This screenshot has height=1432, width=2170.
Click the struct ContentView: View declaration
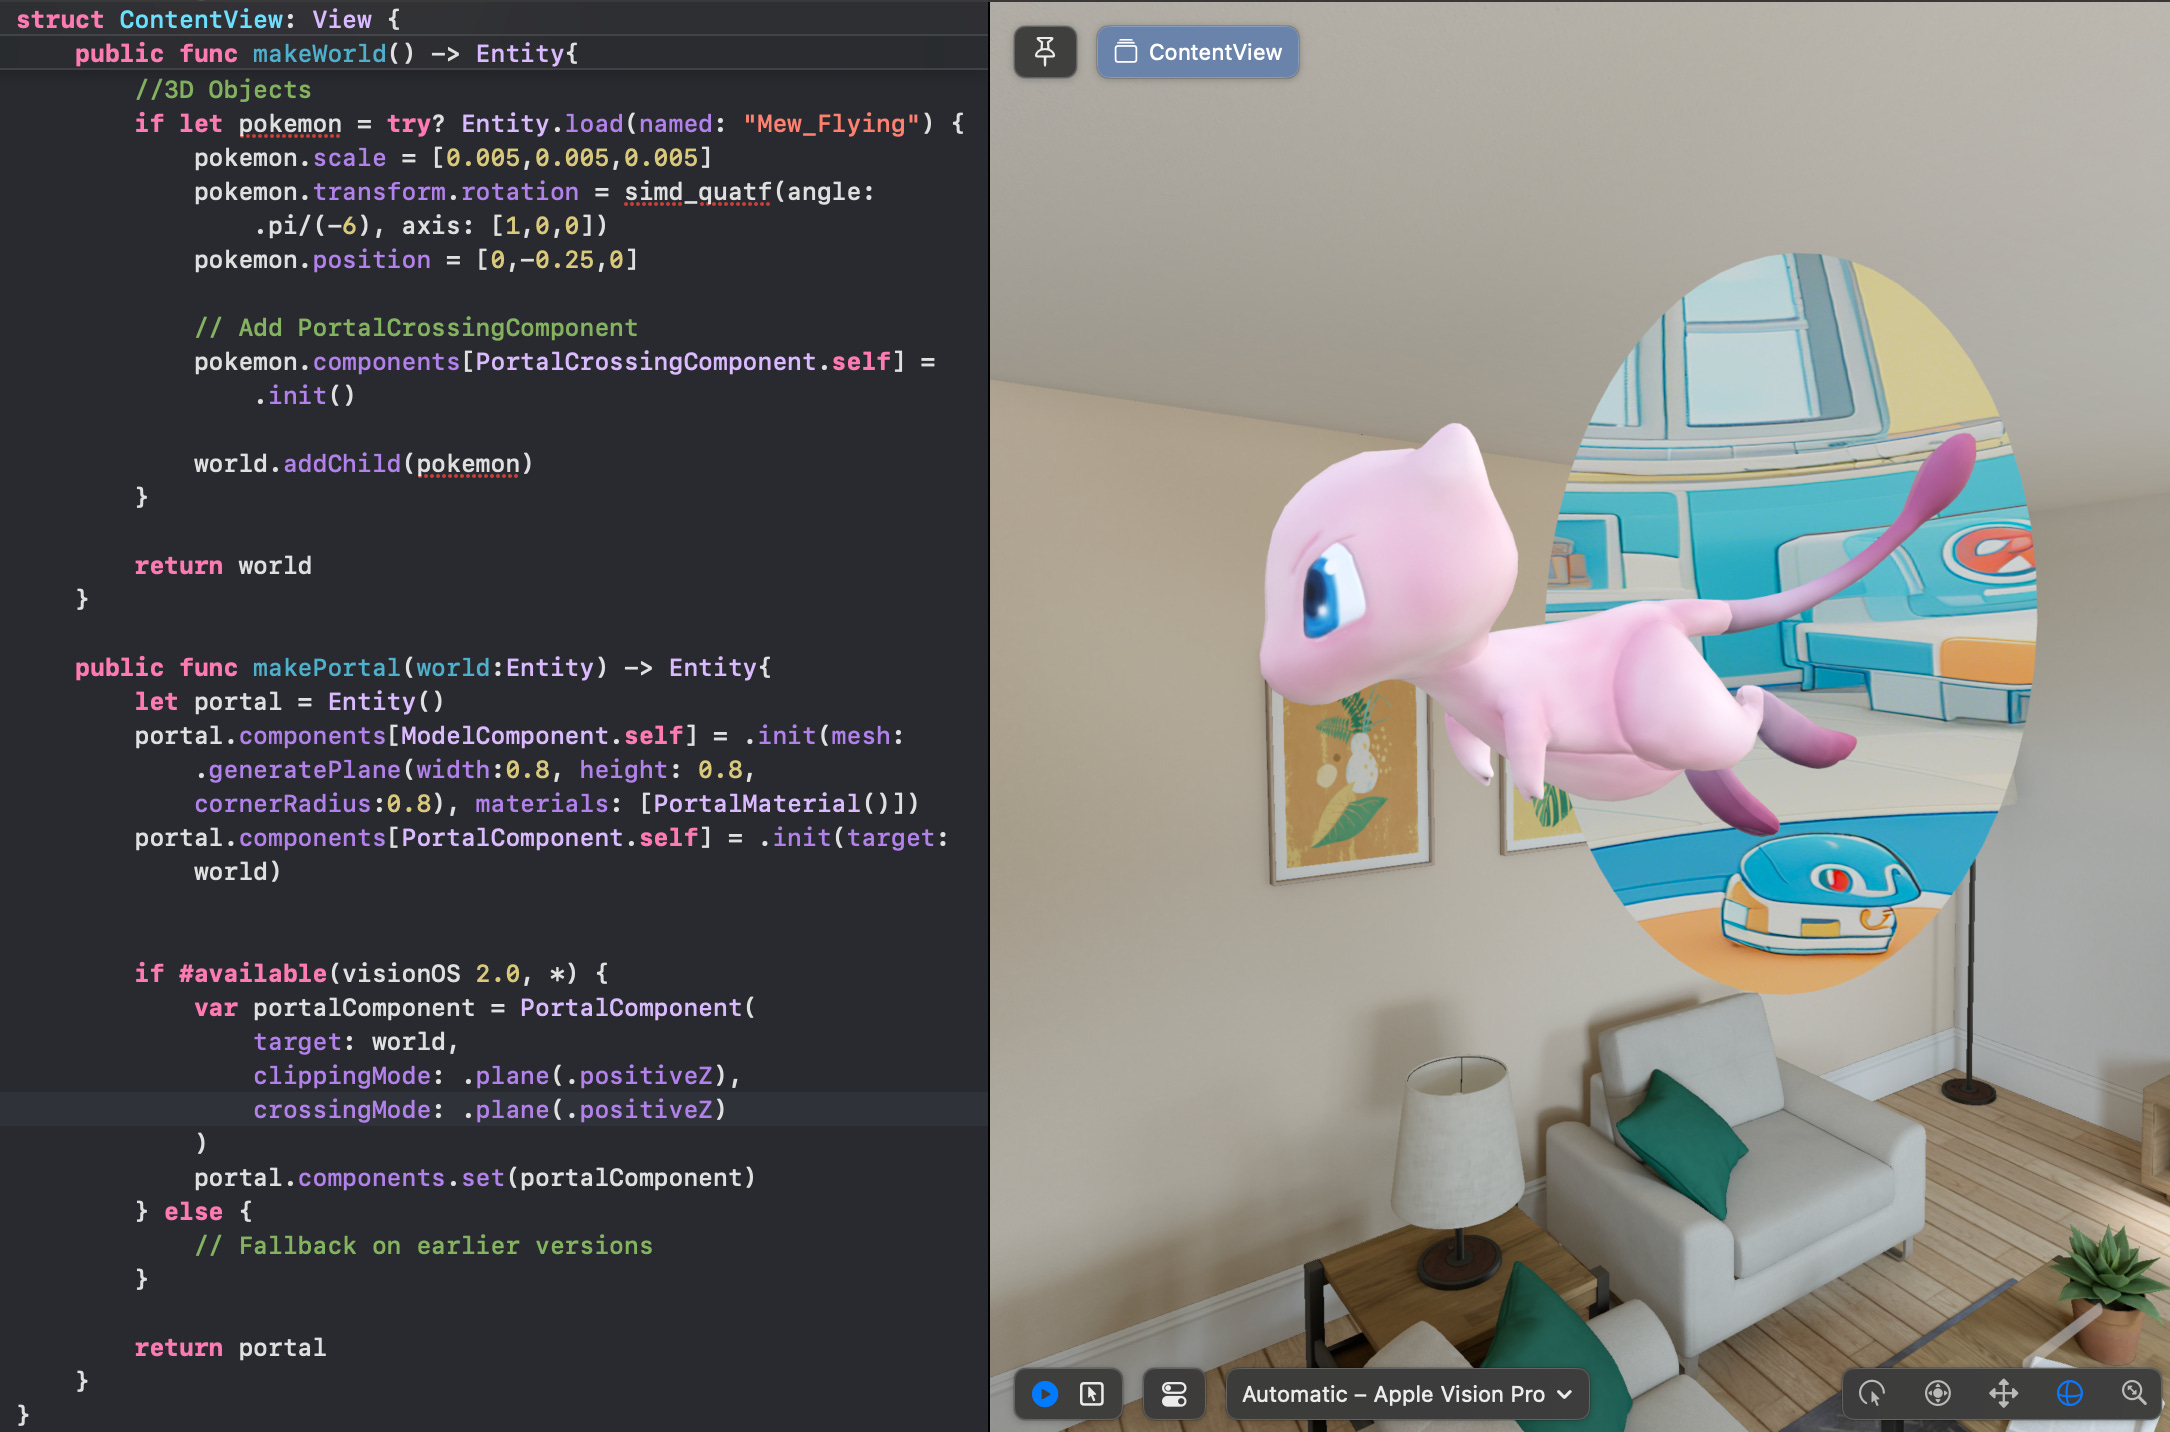click(208, 20)
